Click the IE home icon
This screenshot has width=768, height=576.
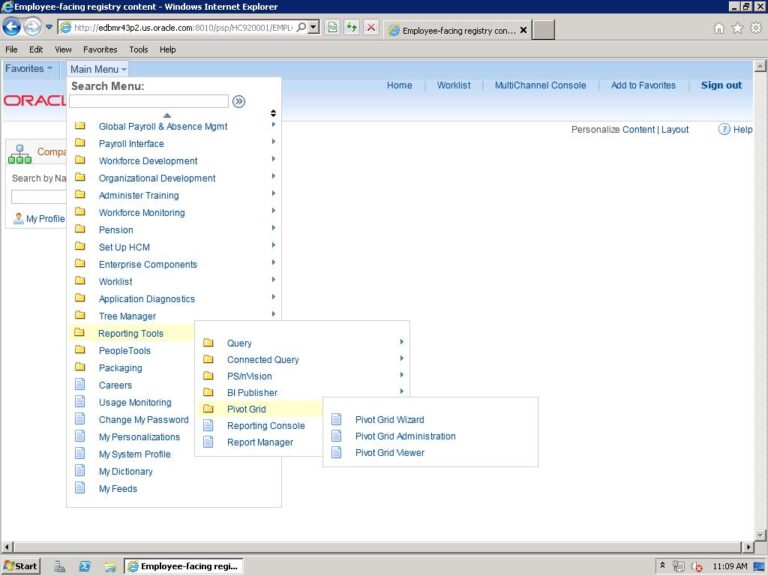coord(719,28)
